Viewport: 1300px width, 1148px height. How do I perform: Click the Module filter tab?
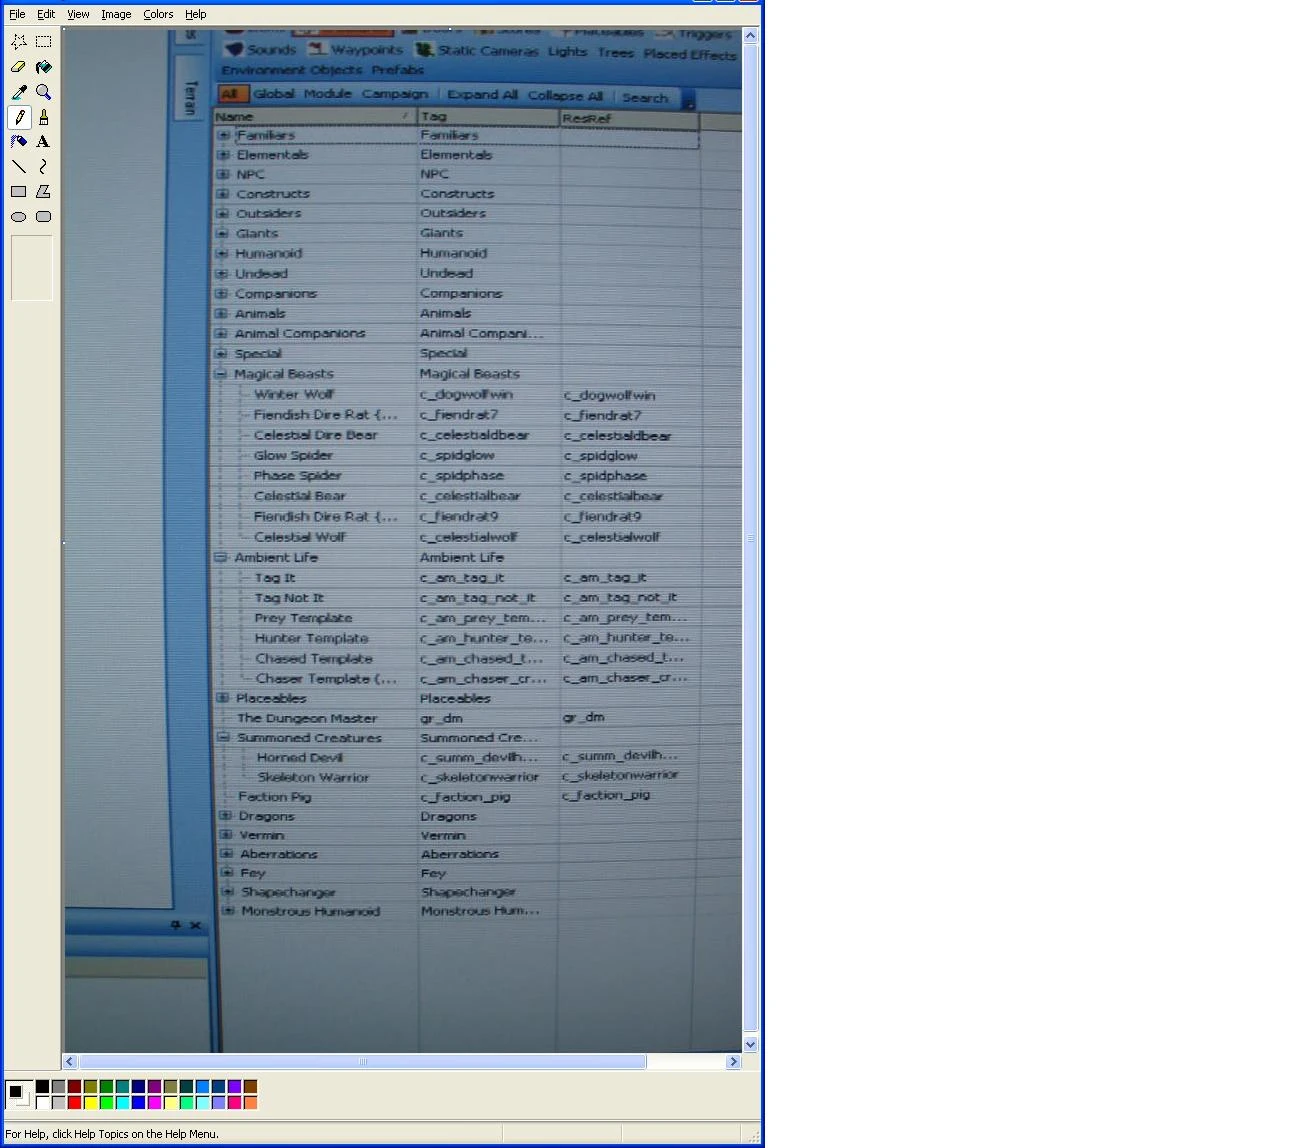328,94
